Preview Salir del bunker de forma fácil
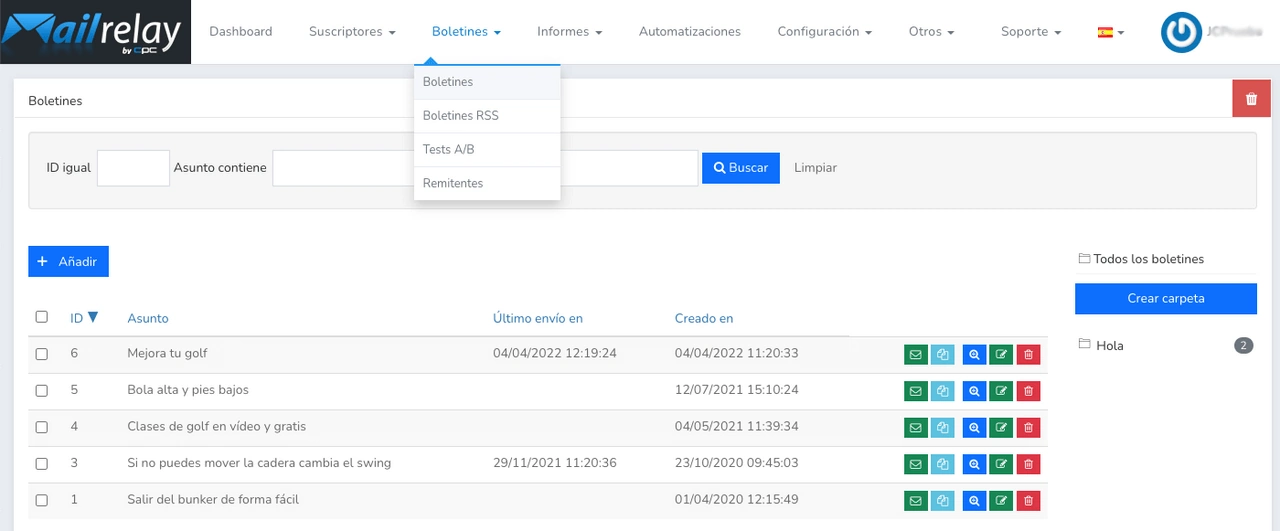 click(974, 501)
